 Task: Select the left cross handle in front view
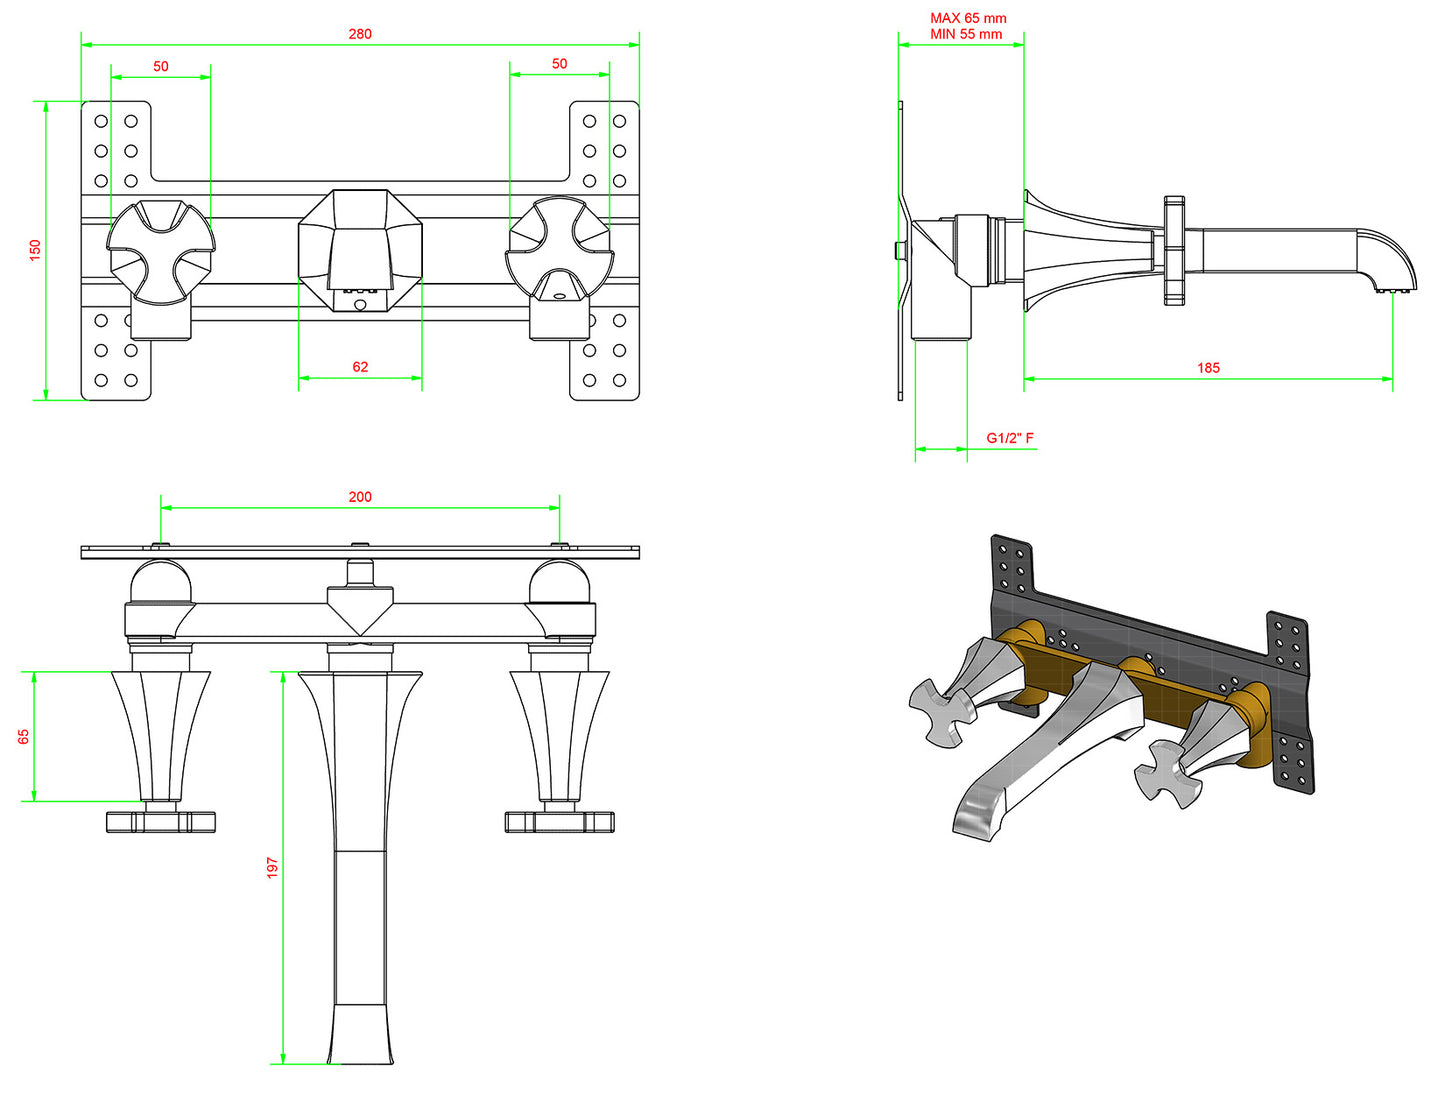(x=160, y=250)
